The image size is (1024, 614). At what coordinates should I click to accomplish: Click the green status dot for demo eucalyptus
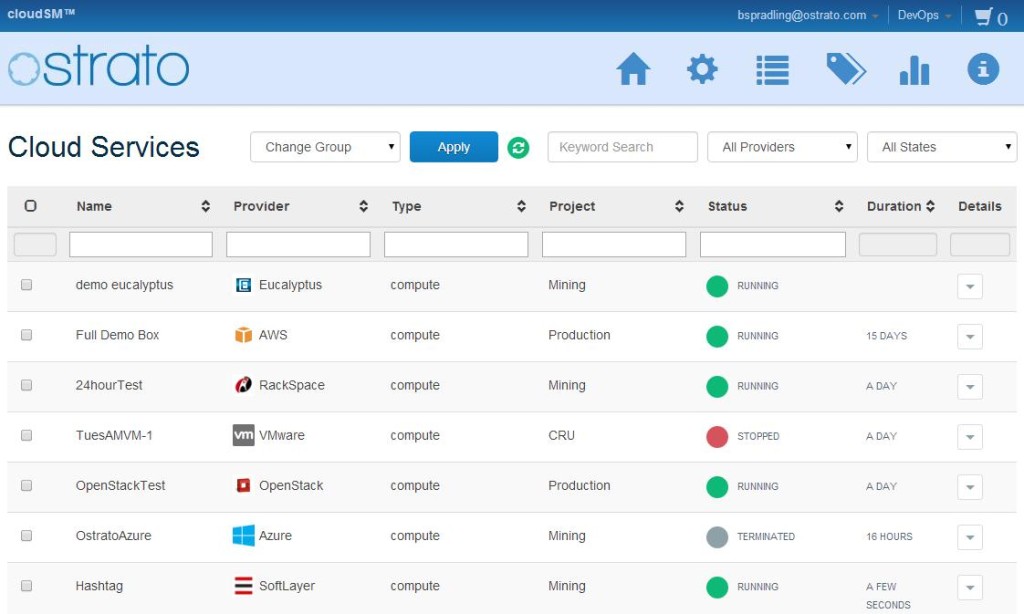pyautogui.click(x=717, y=286)
